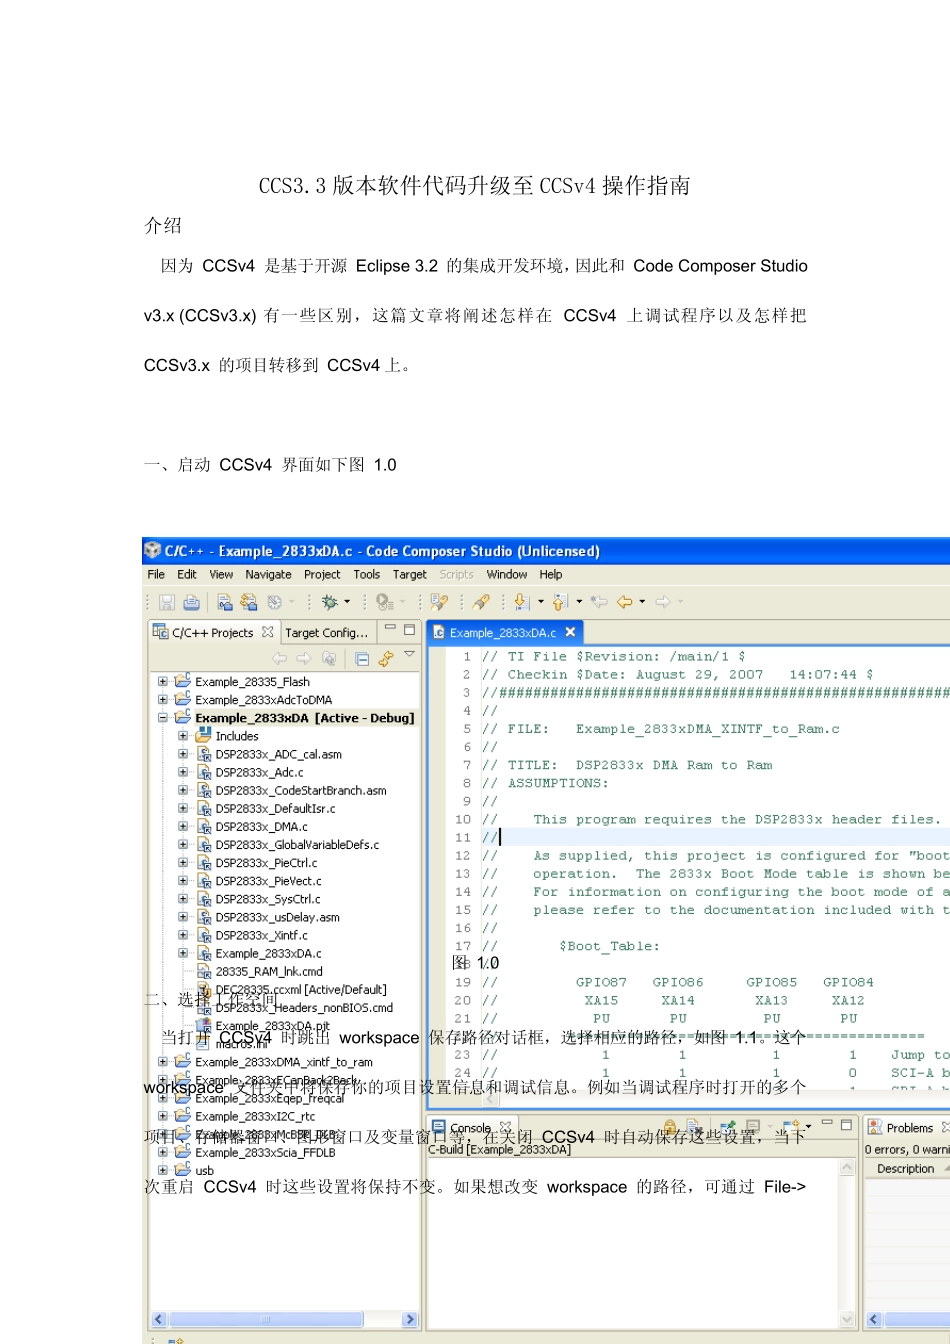Click projects panel scroll right arrow
950x1344 pixels.
pyautogui.click(x=410, y=1319)
